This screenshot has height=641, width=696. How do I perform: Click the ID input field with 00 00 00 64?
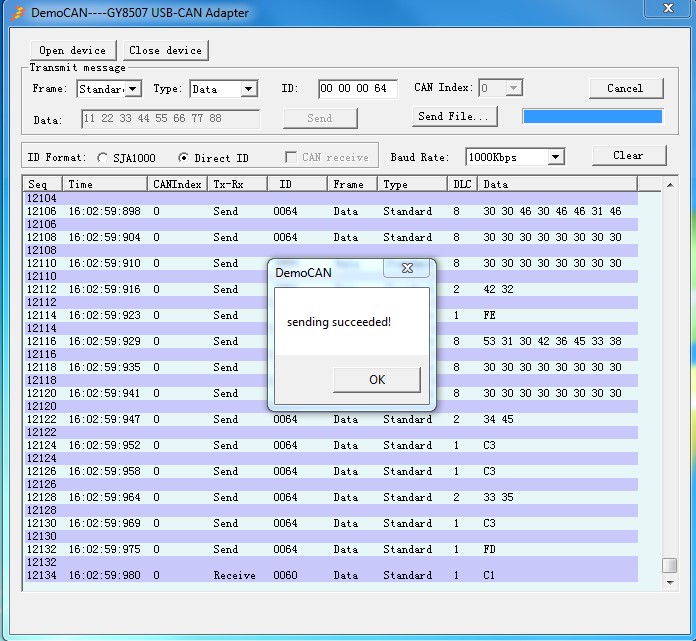point(357,88)
